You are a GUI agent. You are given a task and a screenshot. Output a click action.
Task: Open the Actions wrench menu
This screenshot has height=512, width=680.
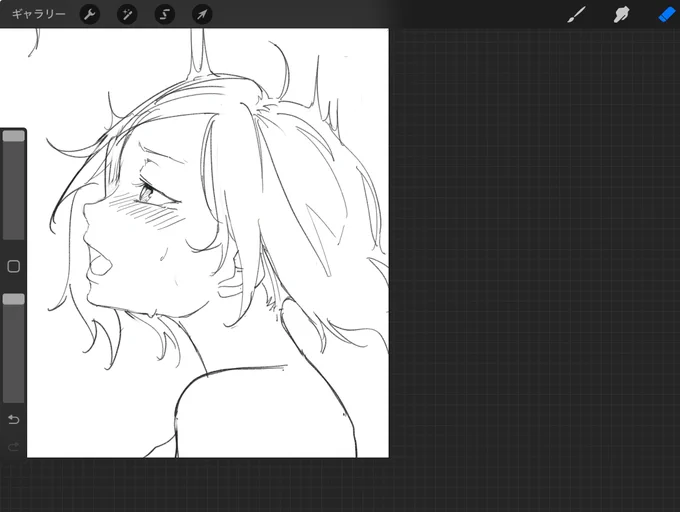pyautogui.click(x=90, y=14)
